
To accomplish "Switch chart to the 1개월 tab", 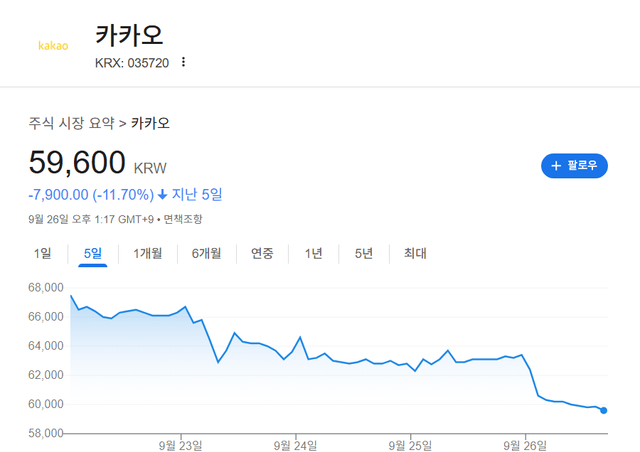I will (x=149, y=253).
